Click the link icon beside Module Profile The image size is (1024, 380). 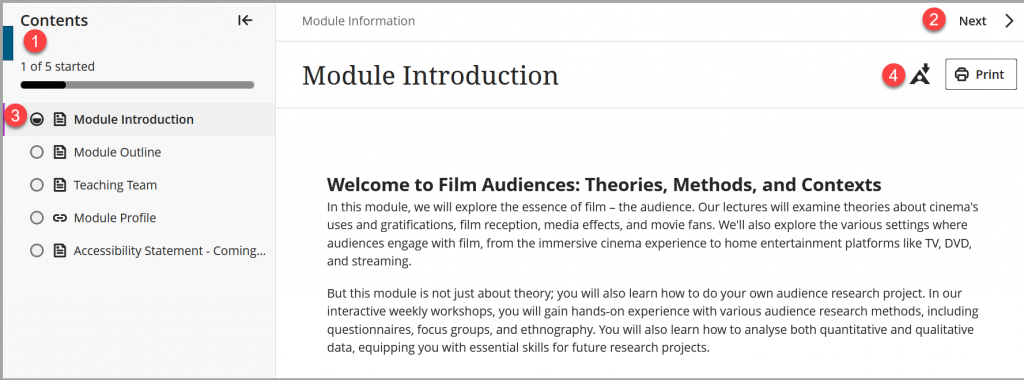coord(59,218)
